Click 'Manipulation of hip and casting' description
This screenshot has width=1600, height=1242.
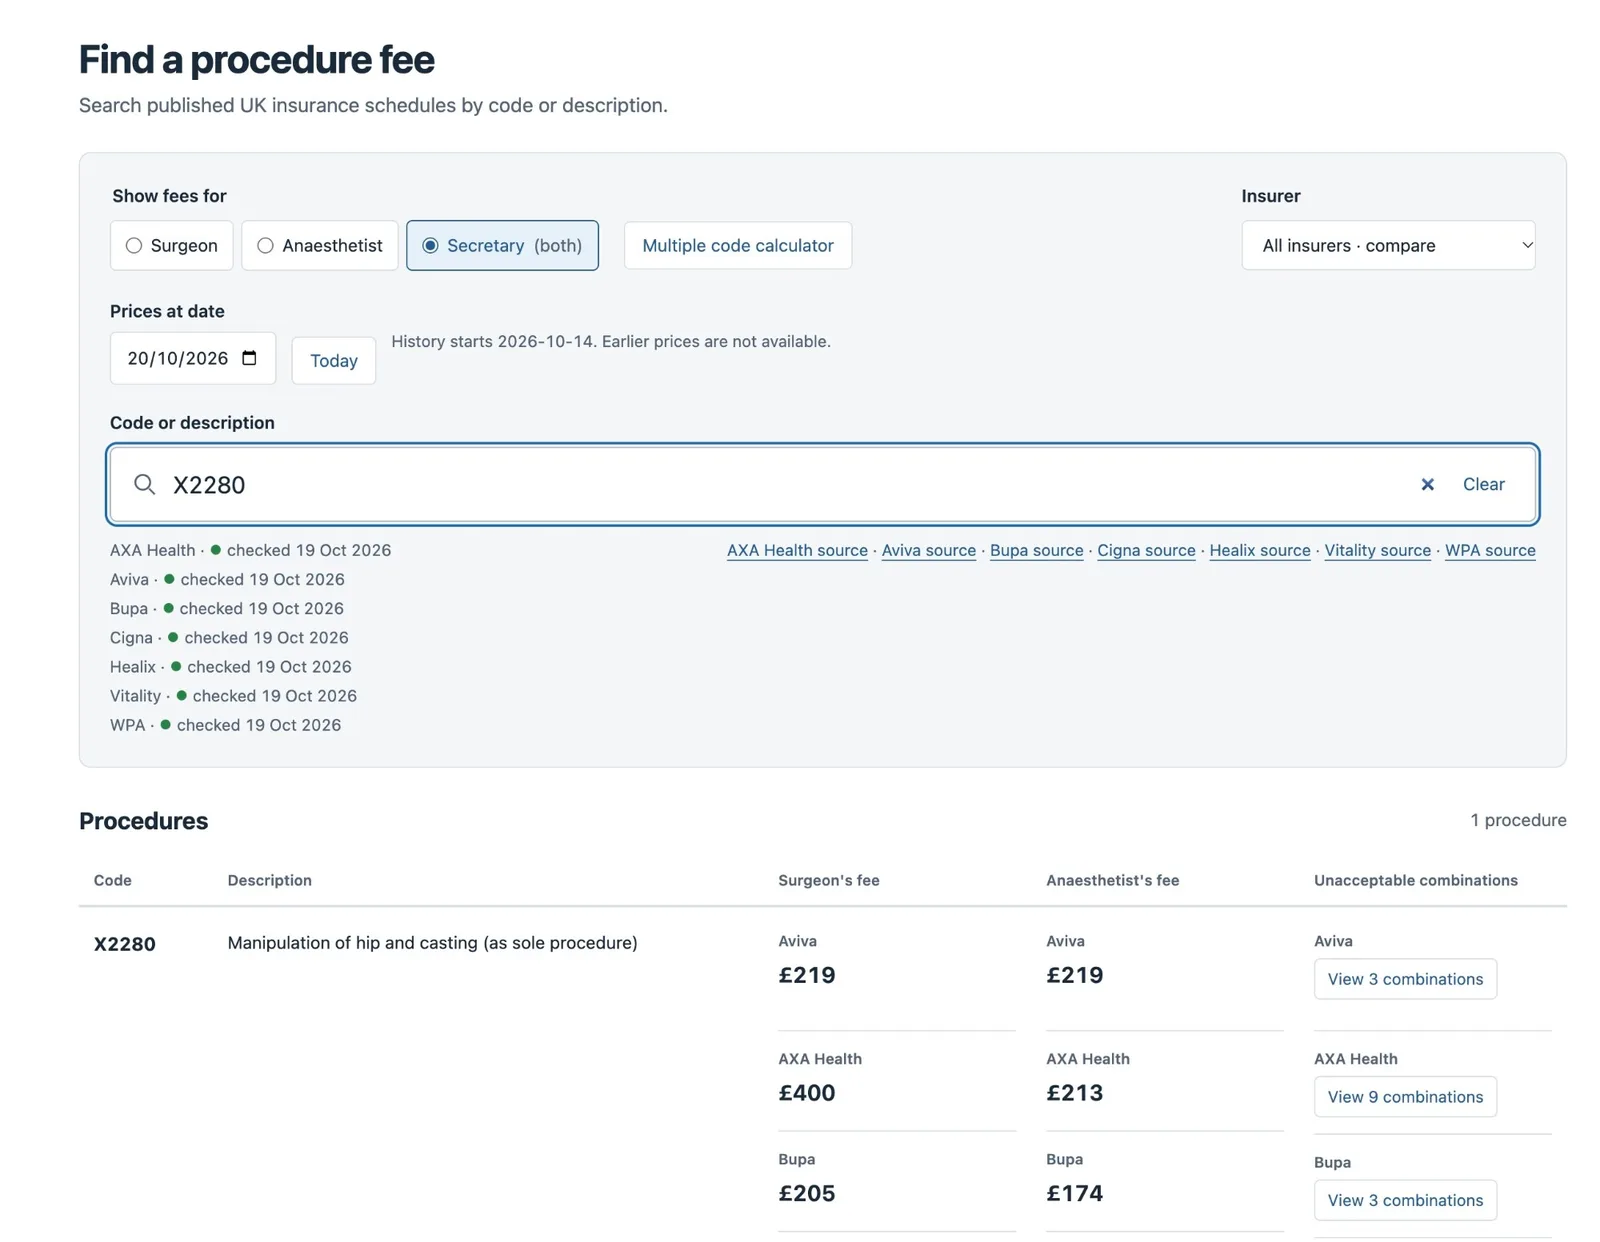click(432, 943)
